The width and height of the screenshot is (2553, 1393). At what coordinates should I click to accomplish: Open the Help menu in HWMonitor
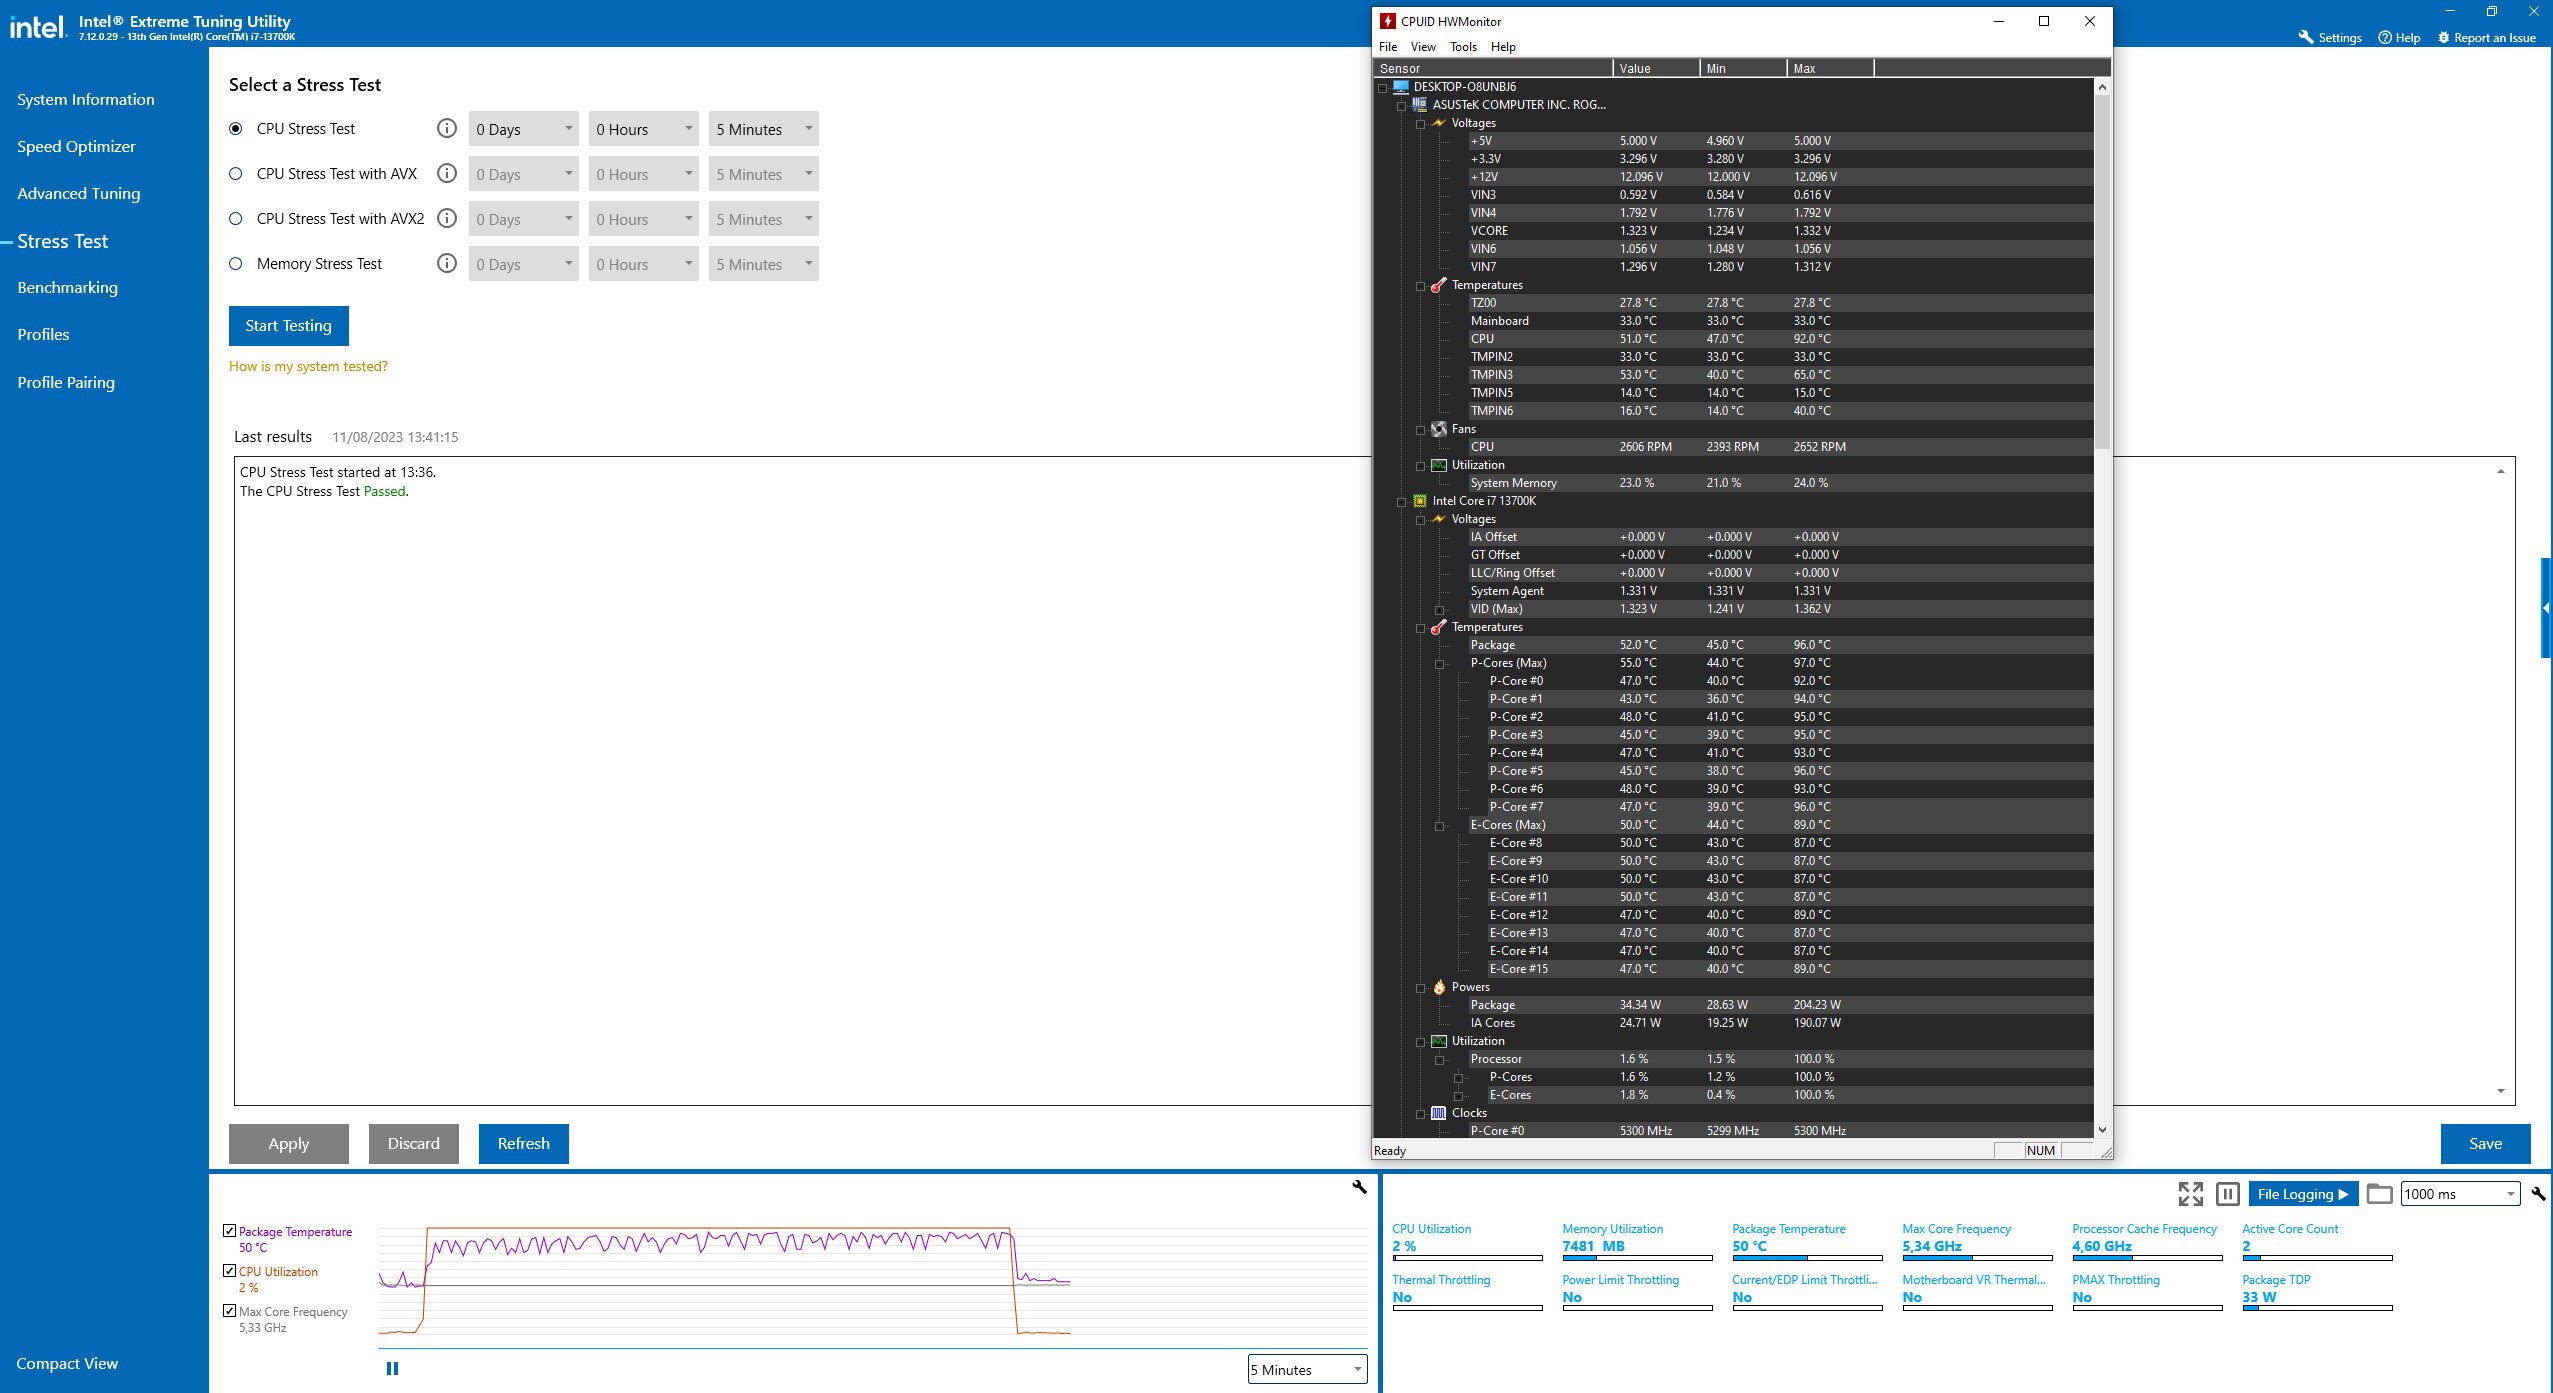pyautogui.click(x=1503, y=47)
